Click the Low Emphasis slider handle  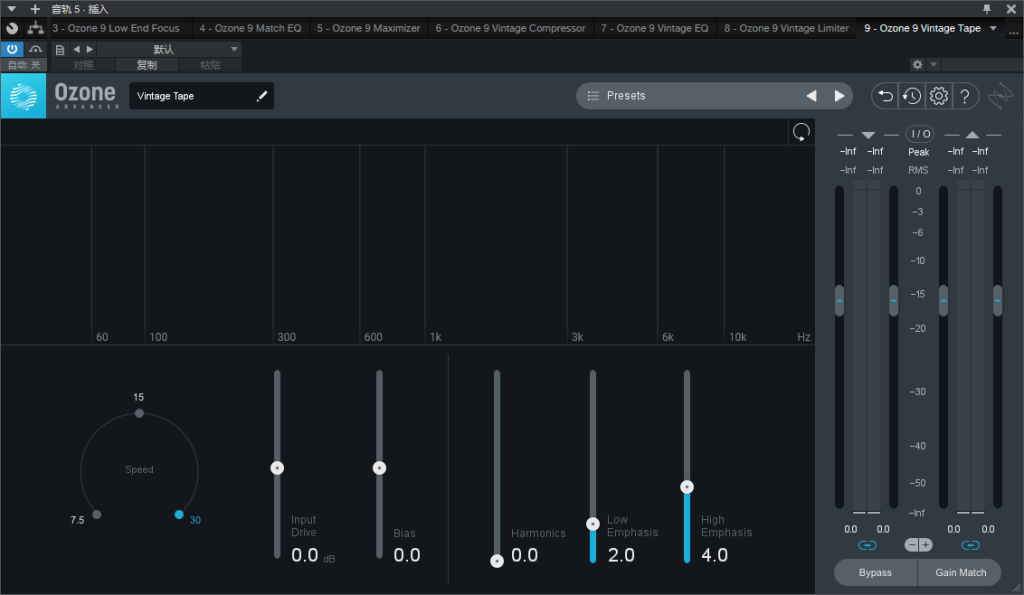[592, 524]
